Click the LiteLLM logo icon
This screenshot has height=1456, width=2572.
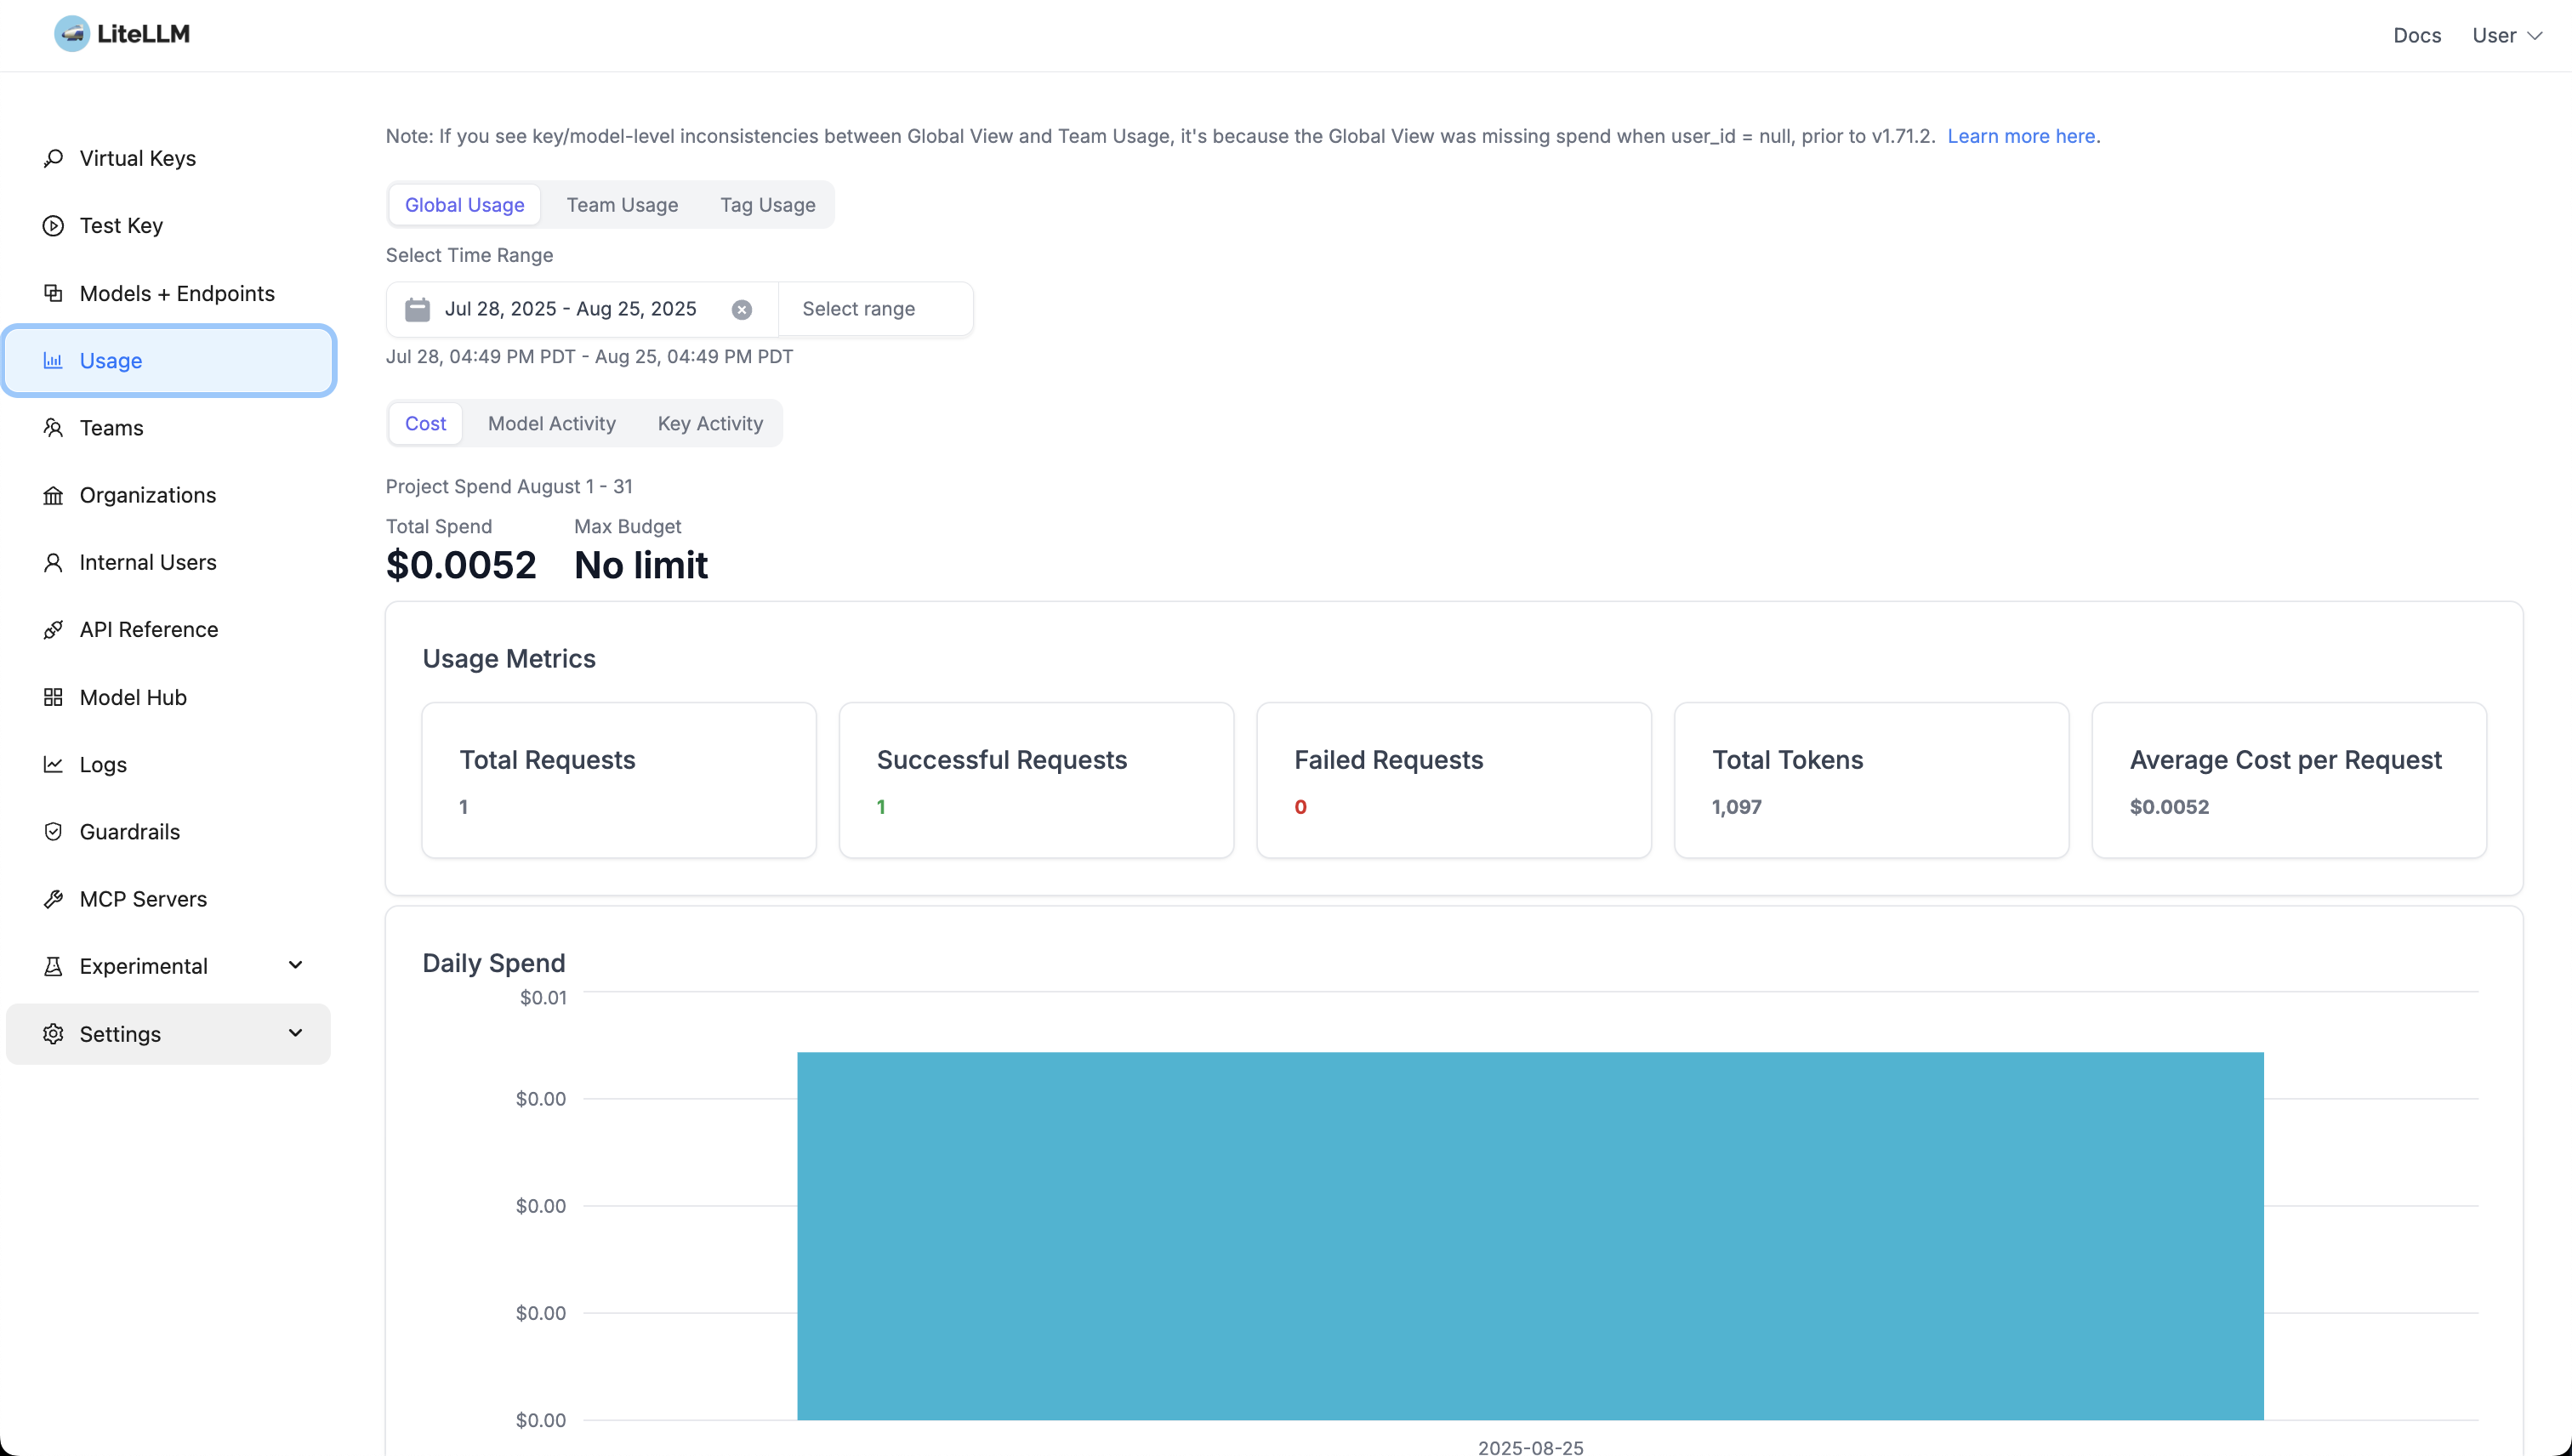72,34
